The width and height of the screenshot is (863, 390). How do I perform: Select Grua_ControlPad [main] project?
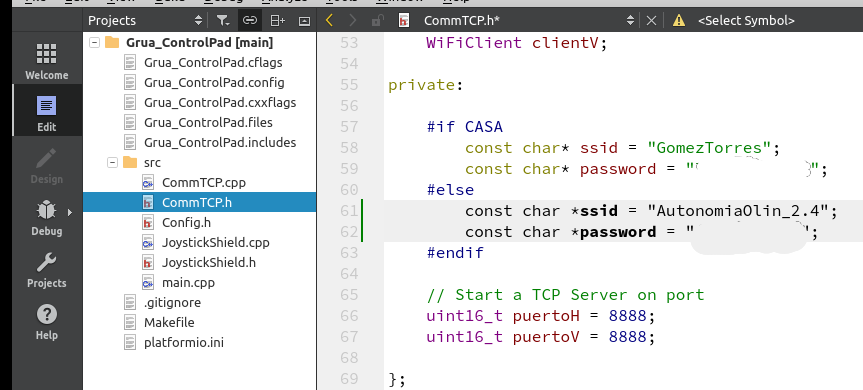click(199, 42)
